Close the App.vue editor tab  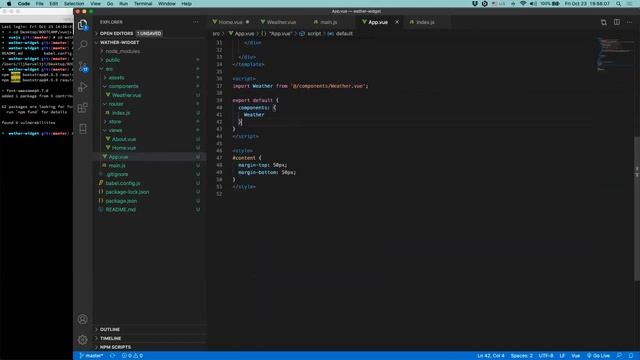pos(397,22)
